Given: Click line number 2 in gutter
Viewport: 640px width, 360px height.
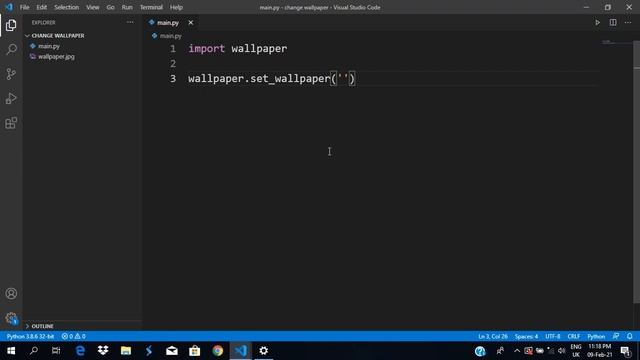Looking at the screenshot, I should [173, 64].
